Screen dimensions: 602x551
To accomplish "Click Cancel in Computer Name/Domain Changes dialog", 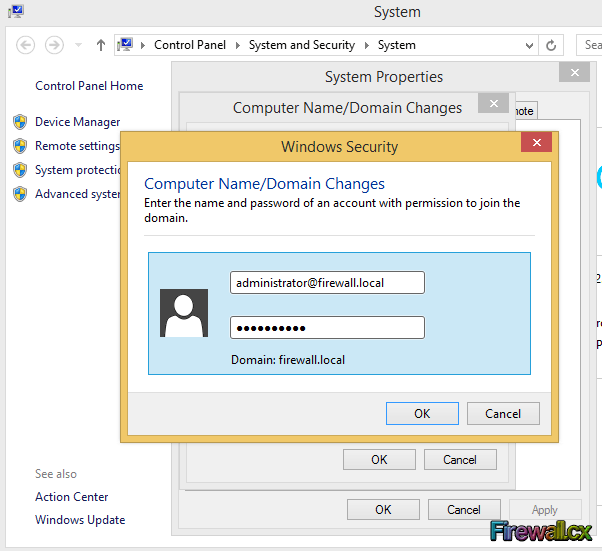I will (460, 460).
